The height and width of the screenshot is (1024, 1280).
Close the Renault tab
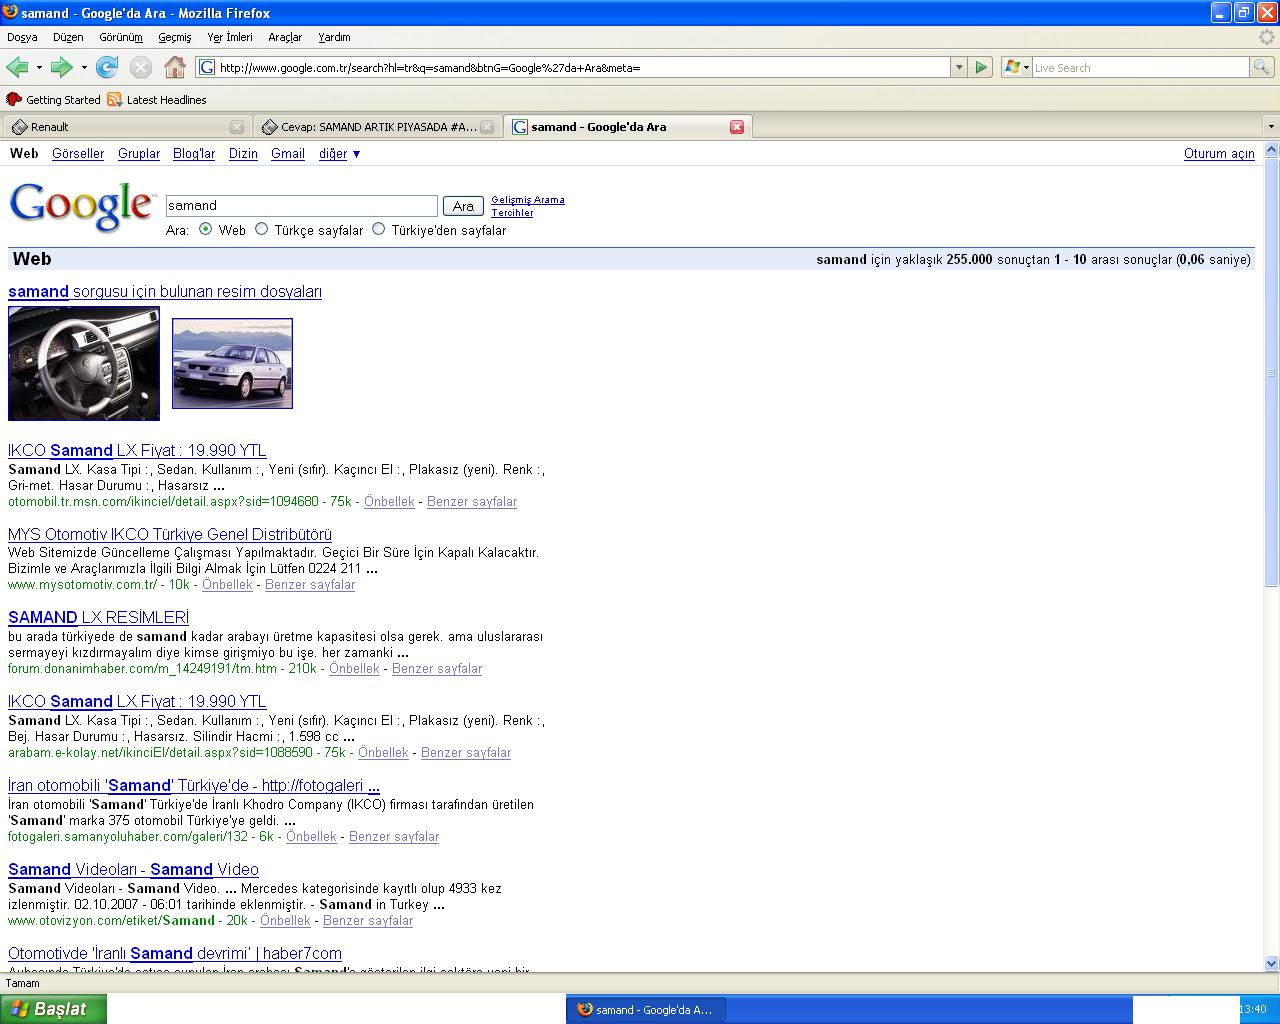(x=237, y=127)
